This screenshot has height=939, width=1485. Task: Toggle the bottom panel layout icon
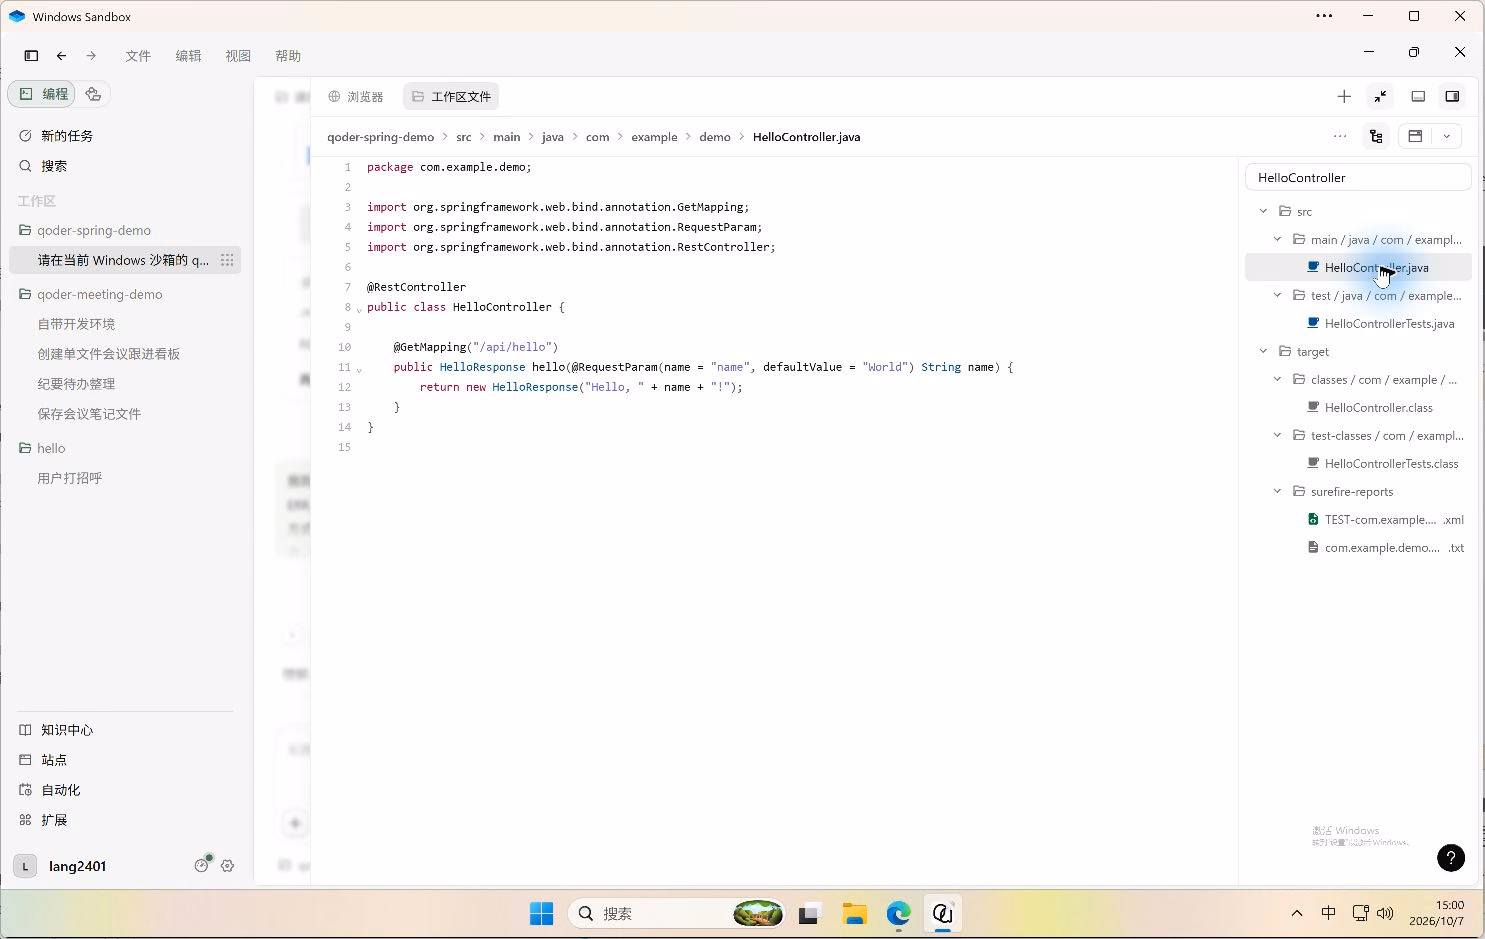click(1418, 97)
